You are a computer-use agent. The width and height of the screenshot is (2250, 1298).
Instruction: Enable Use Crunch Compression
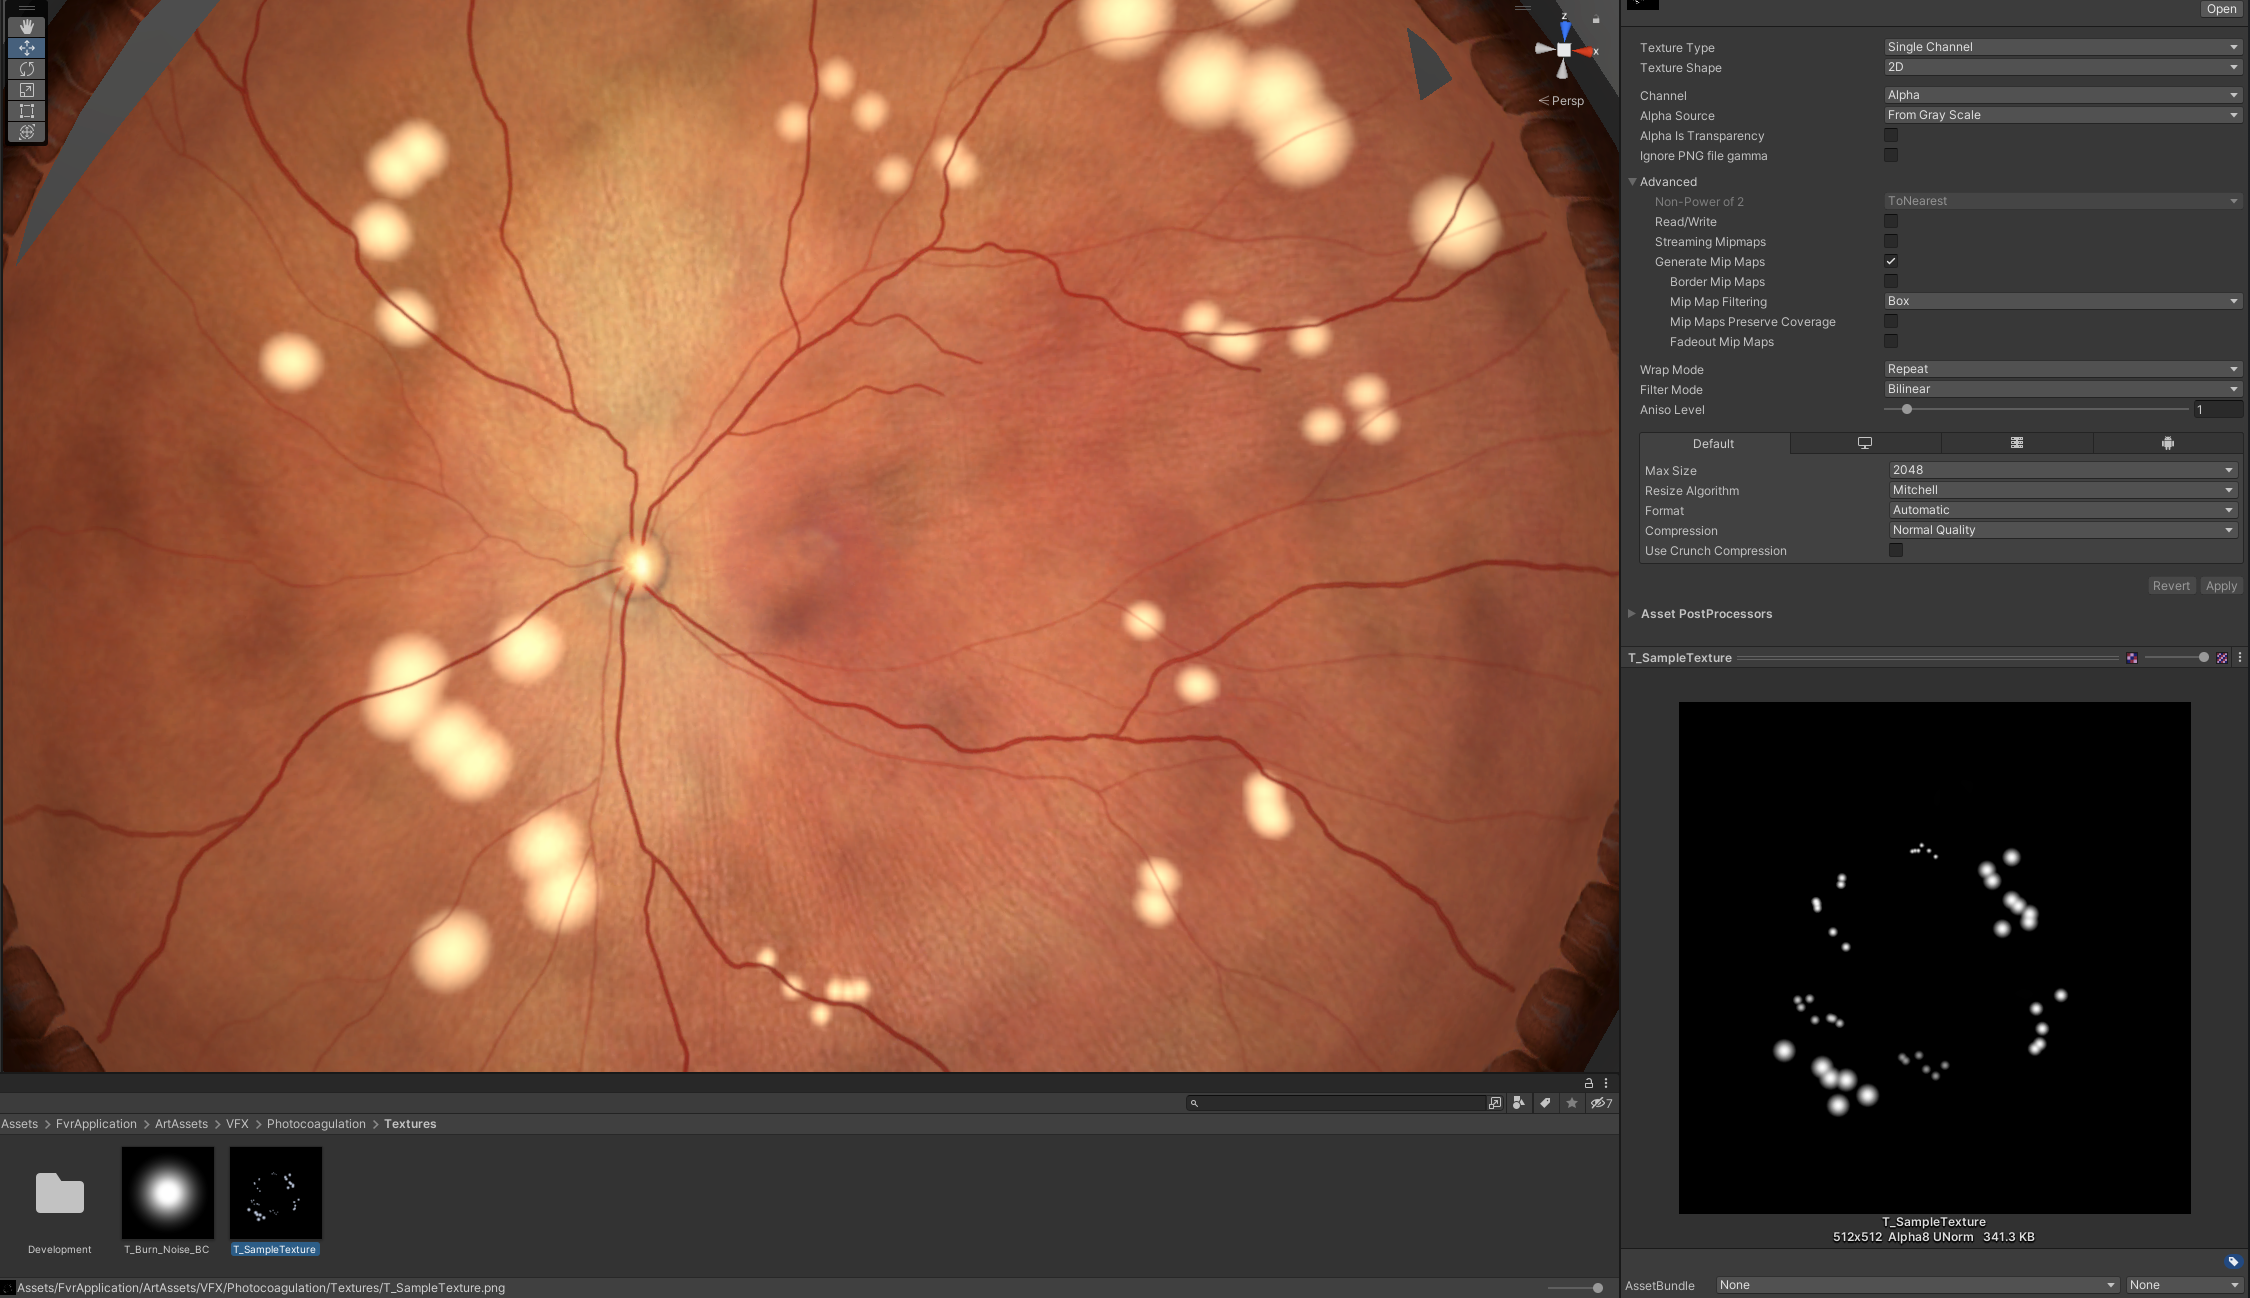click(1896, 550)
